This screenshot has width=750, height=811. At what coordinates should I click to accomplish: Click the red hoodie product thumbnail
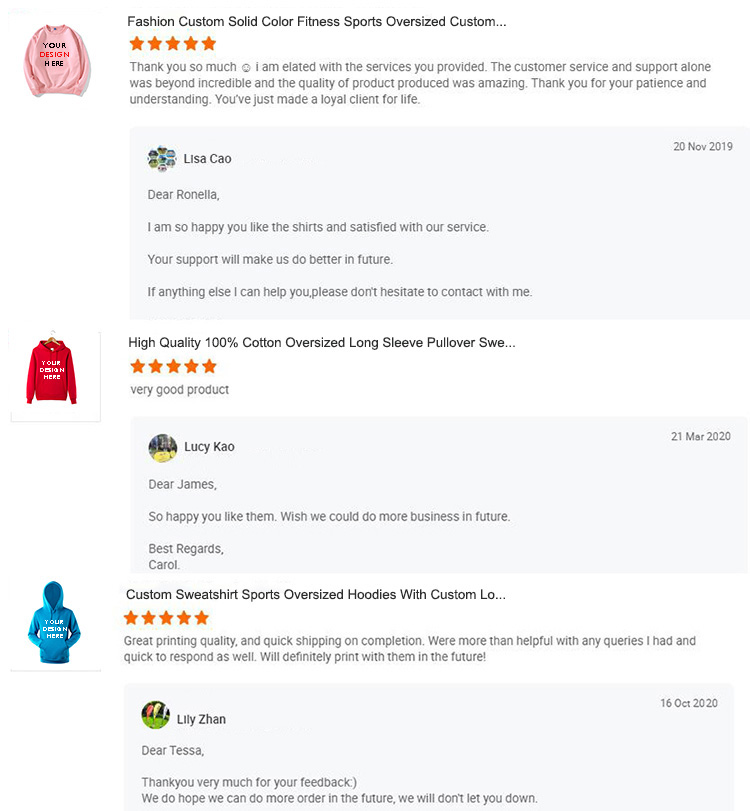point(55,374)
